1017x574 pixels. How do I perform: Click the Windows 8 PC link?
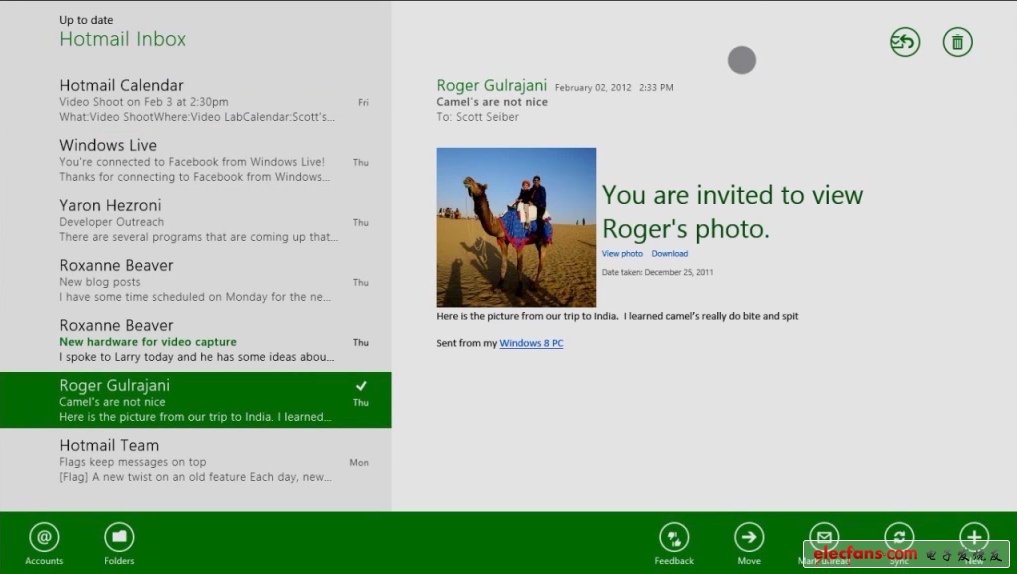point(531,343)
